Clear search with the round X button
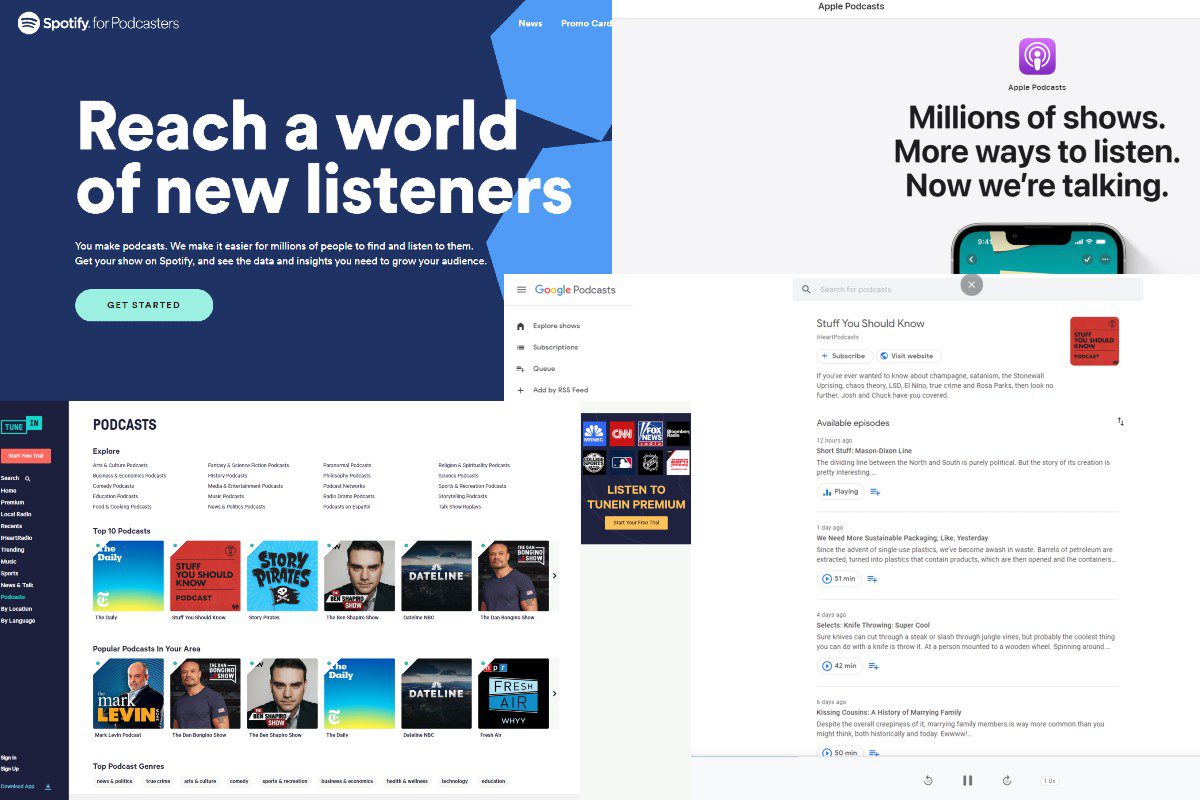 pos(971,285)
